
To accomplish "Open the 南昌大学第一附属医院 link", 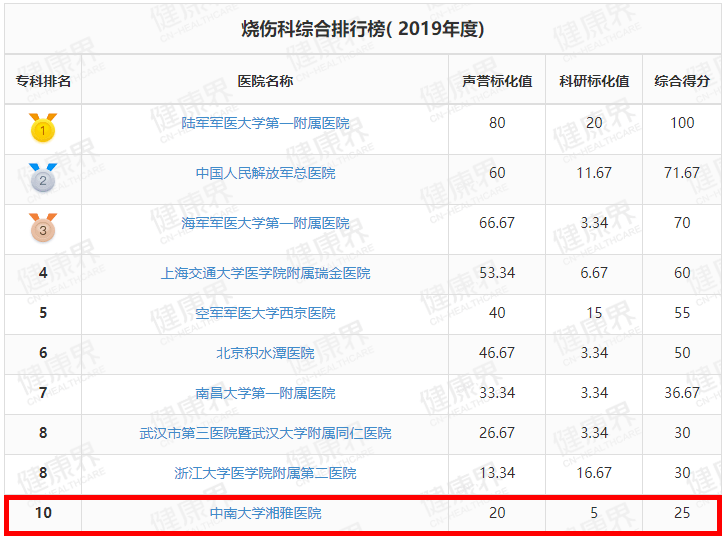I will [265, 394].
